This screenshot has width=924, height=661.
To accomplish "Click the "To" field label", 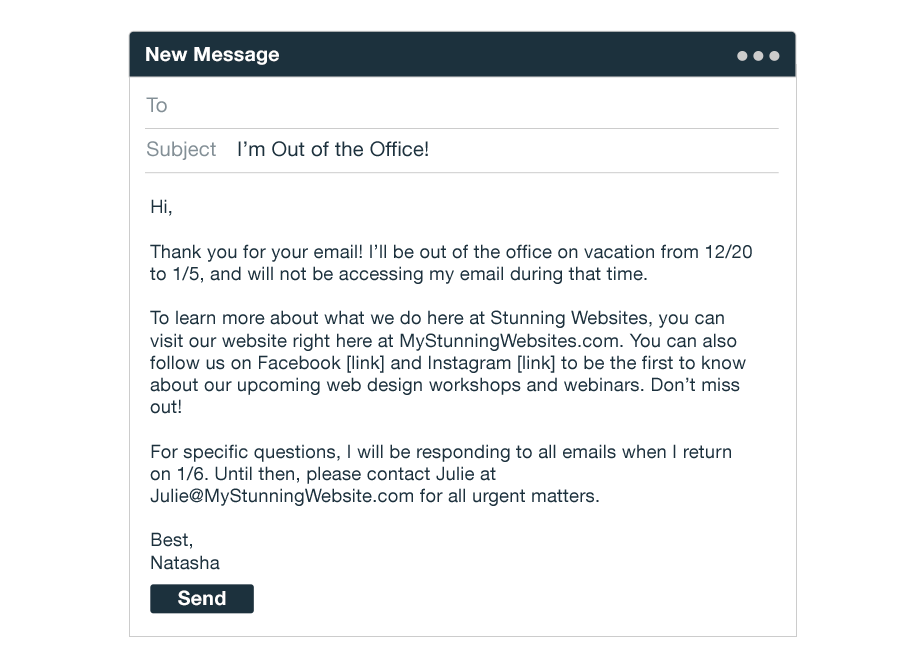I will (157, 106).
